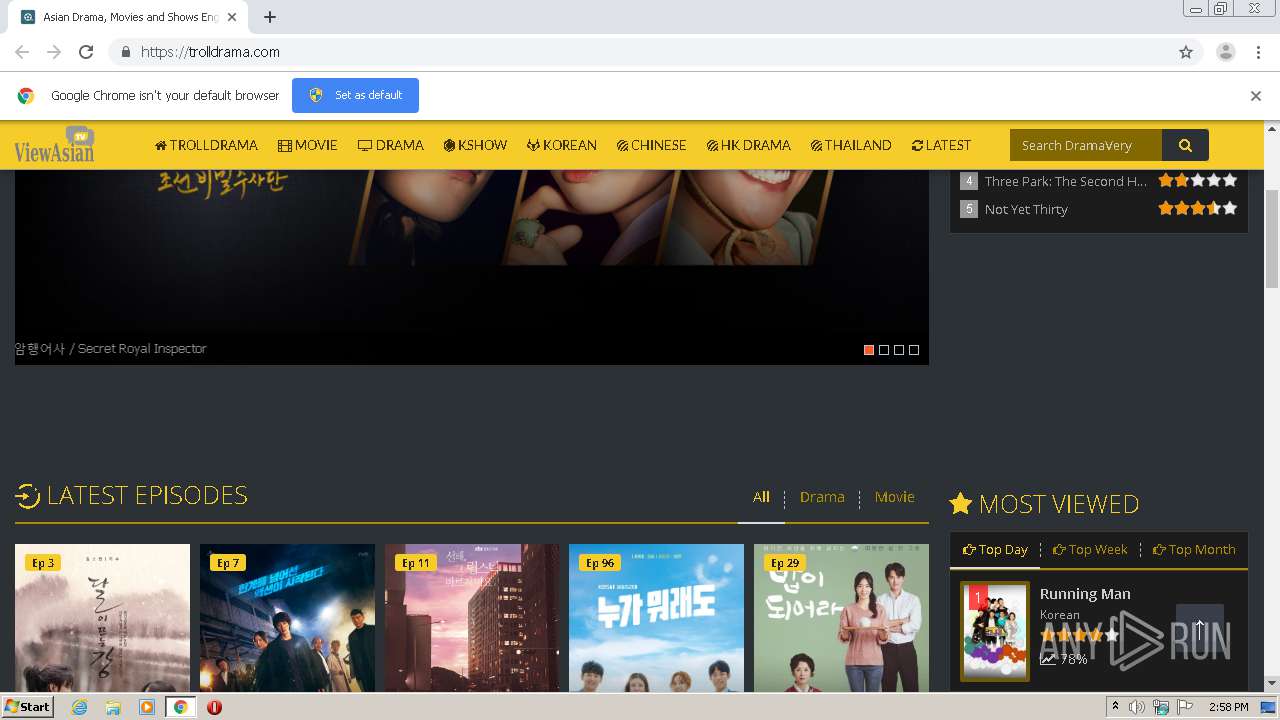The image size is (1280, 720).
Task: Launch Windows Media Player from taskbar
Action: click(x=147, y=707)
